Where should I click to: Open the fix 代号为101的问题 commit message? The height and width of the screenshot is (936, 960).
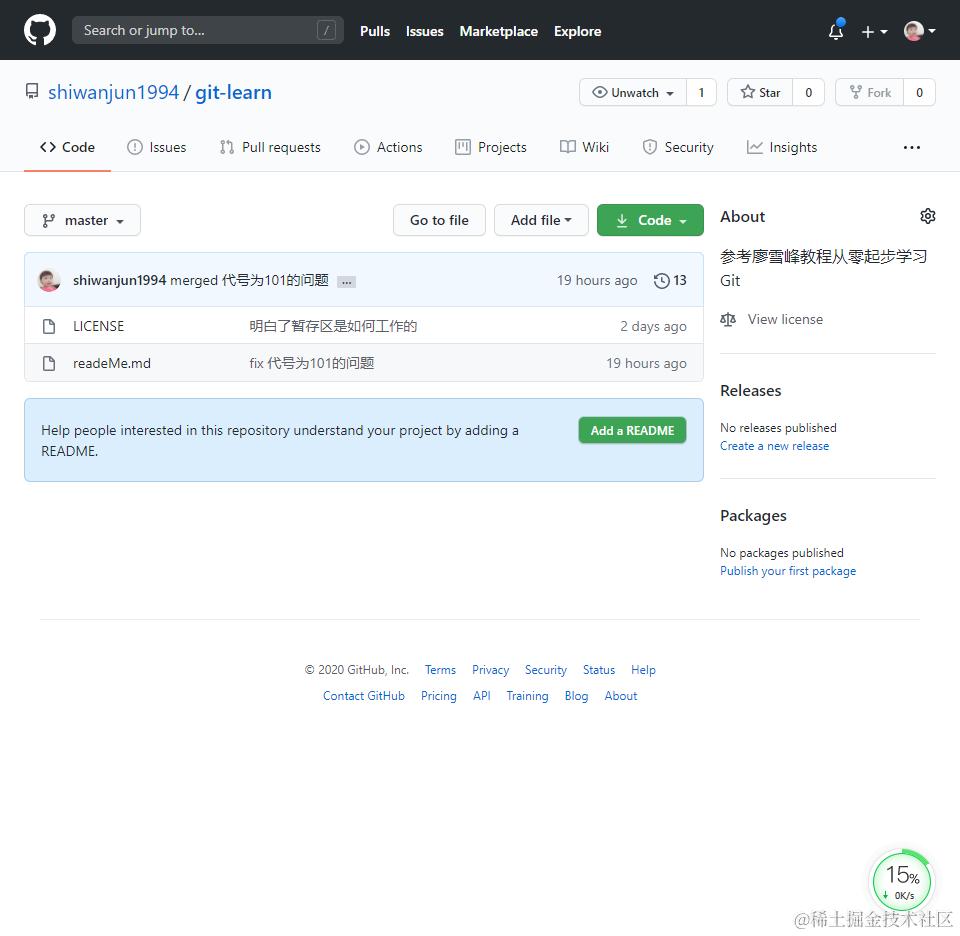(312, 364)
